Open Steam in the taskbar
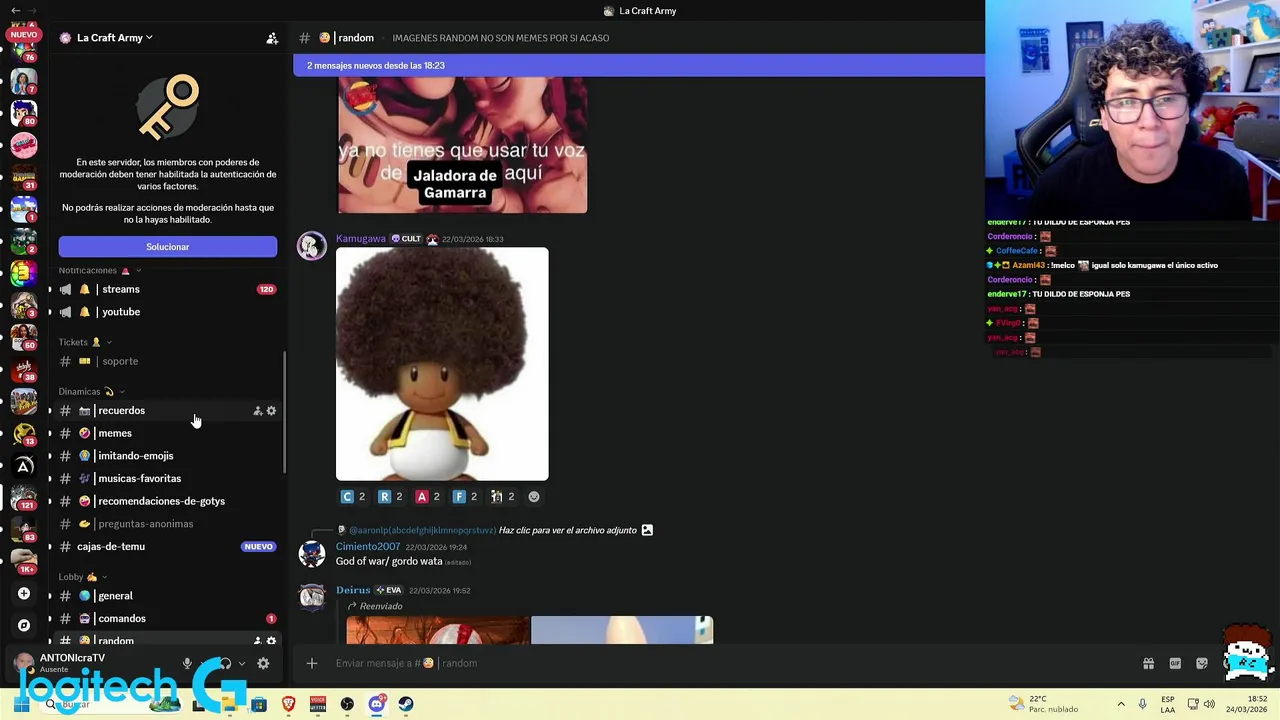1280x720 pixels. [x=405, y=704]
